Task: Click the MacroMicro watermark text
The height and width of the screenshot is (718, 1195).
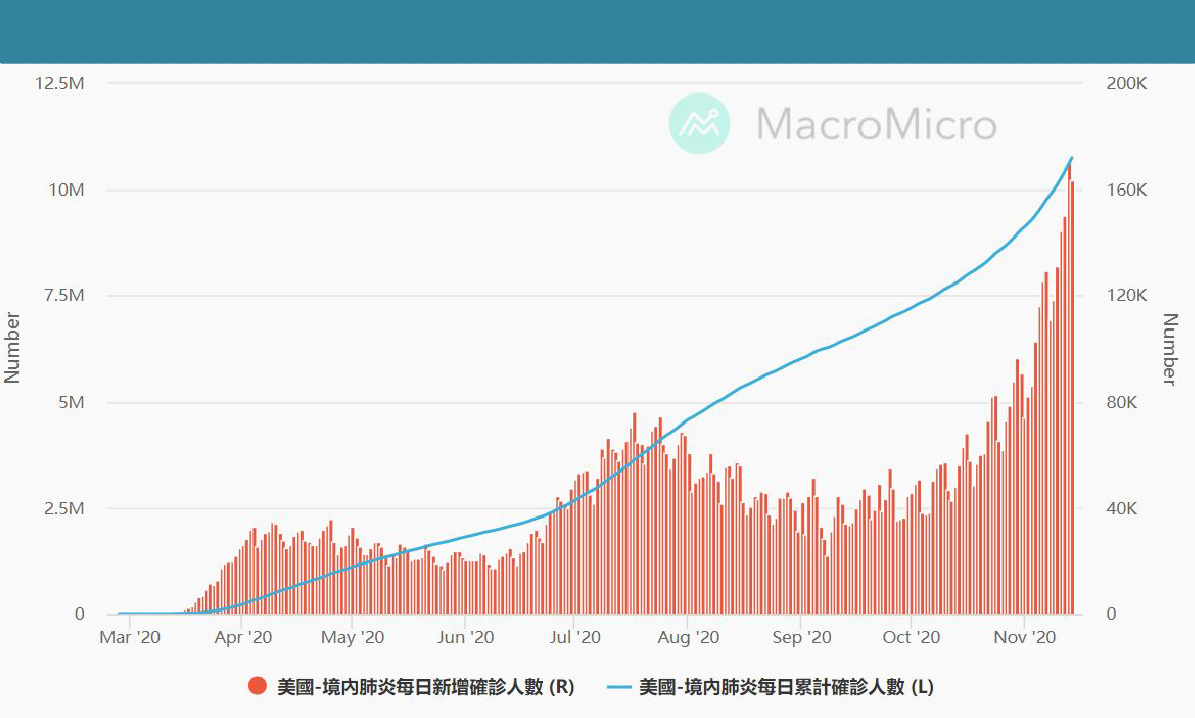Action: click(876, 124)
